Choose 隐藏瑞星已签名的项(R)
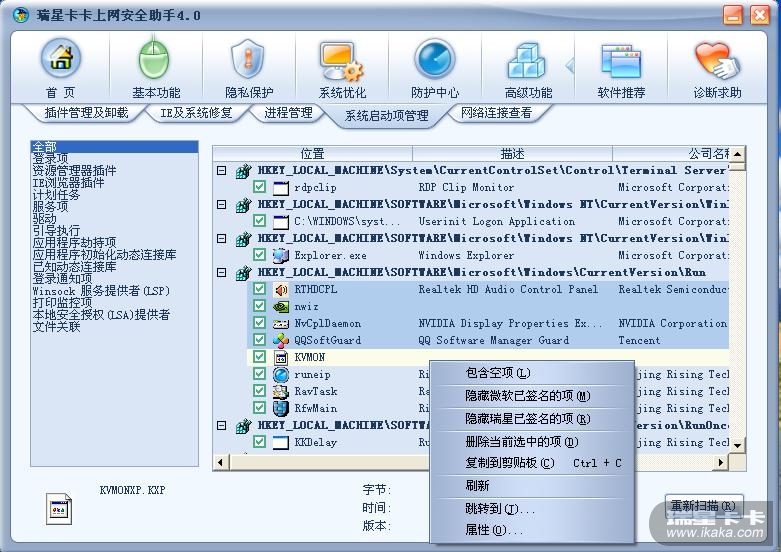 [531, 419]
